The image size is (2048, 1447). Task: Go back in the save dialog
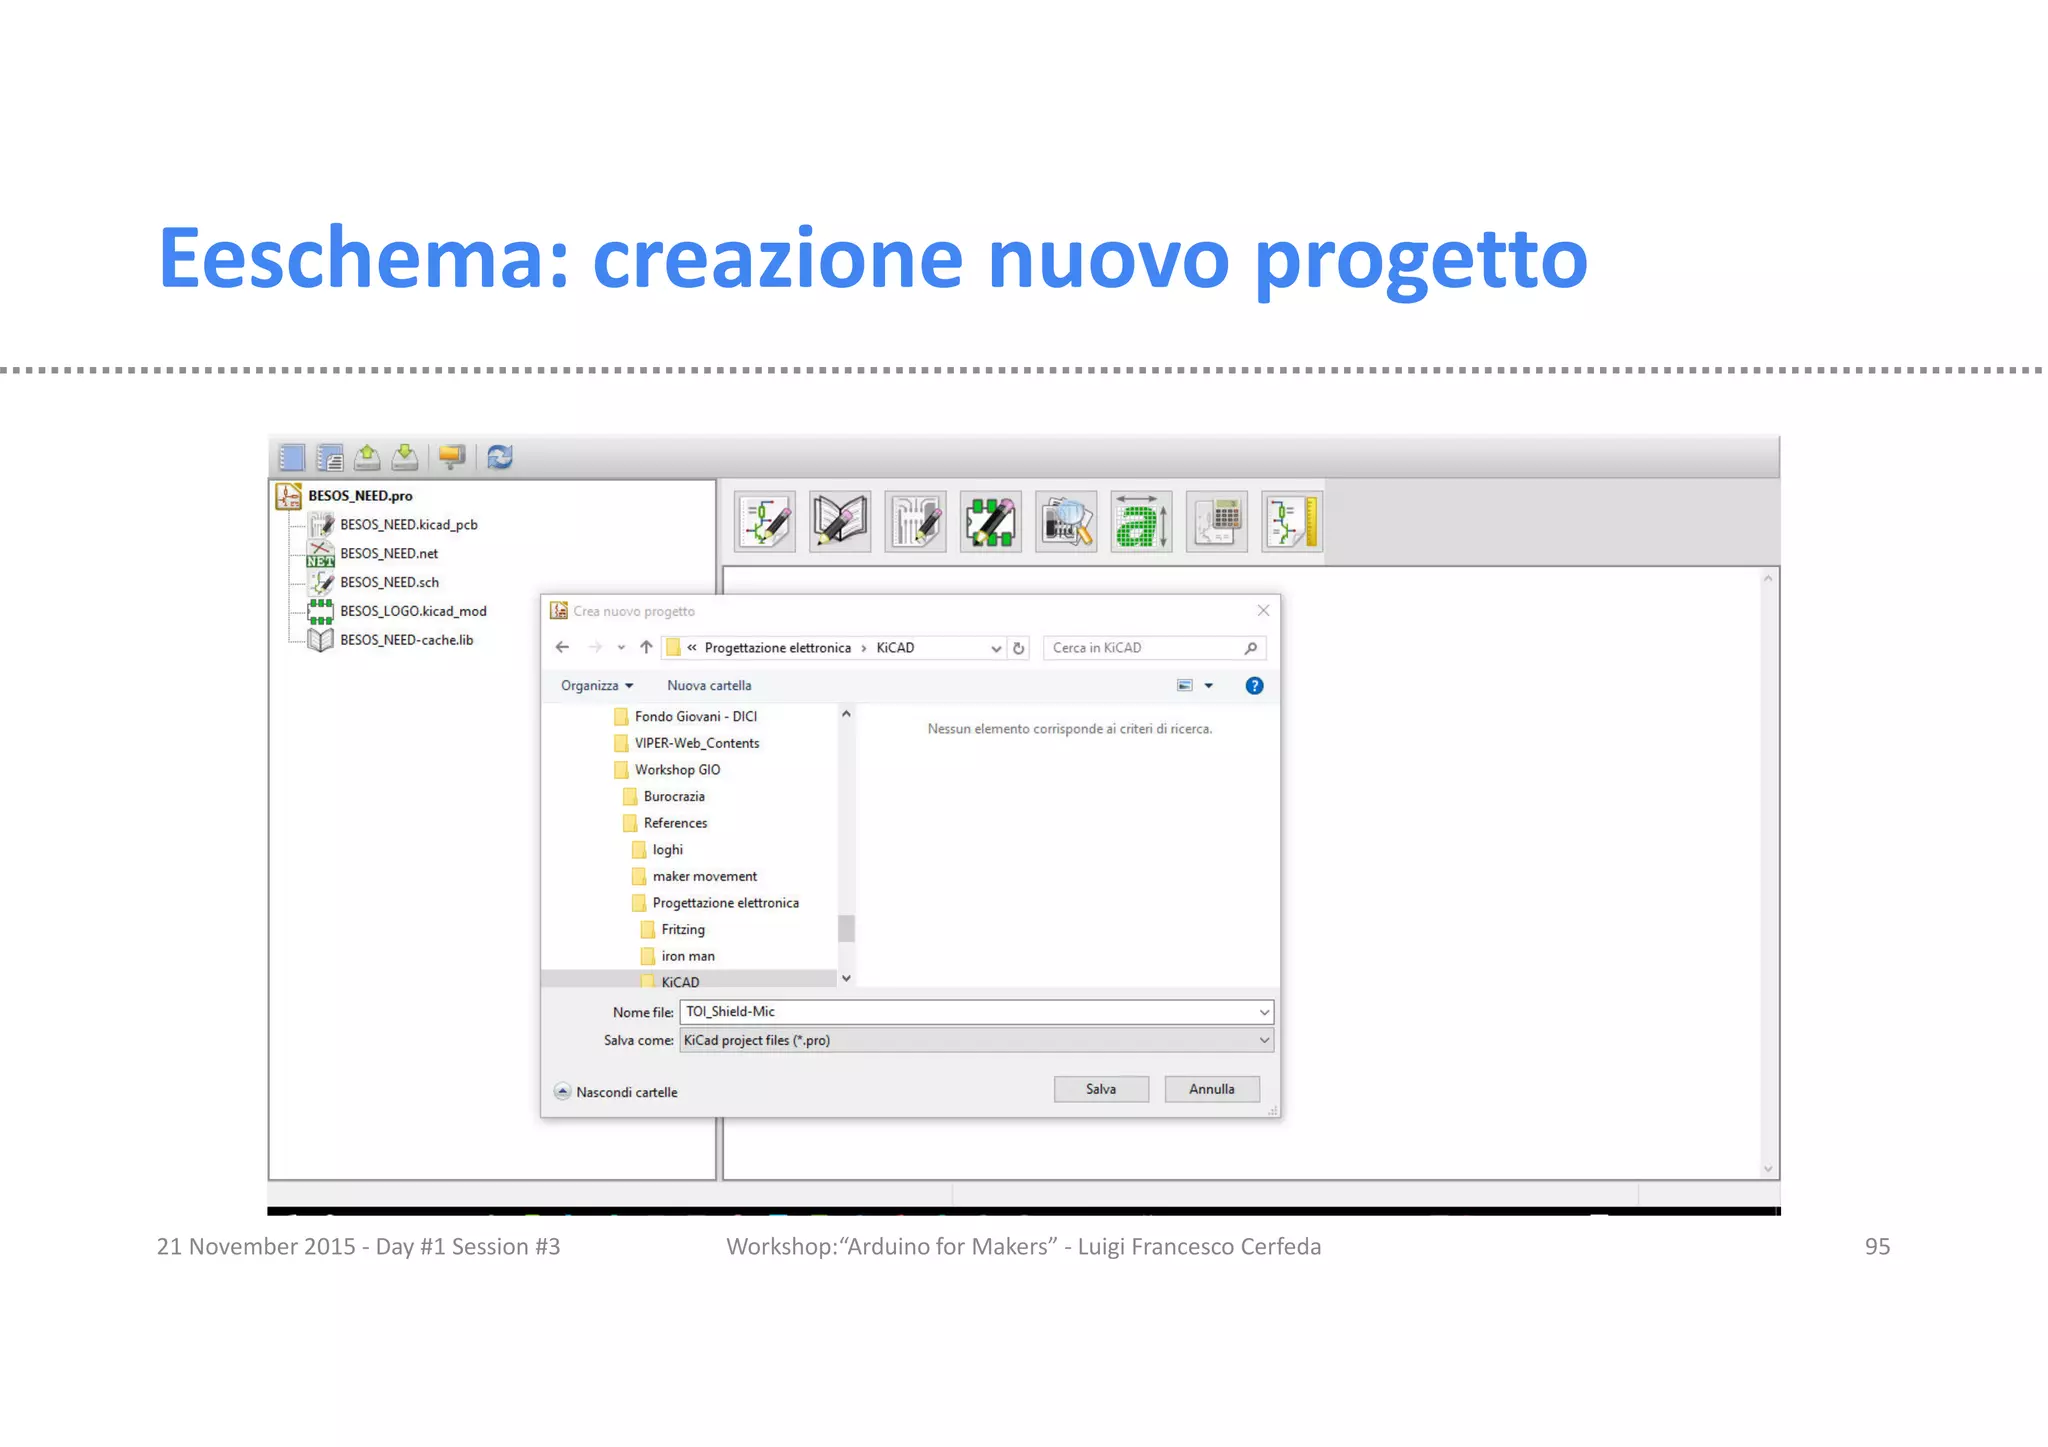coord(563,648)
